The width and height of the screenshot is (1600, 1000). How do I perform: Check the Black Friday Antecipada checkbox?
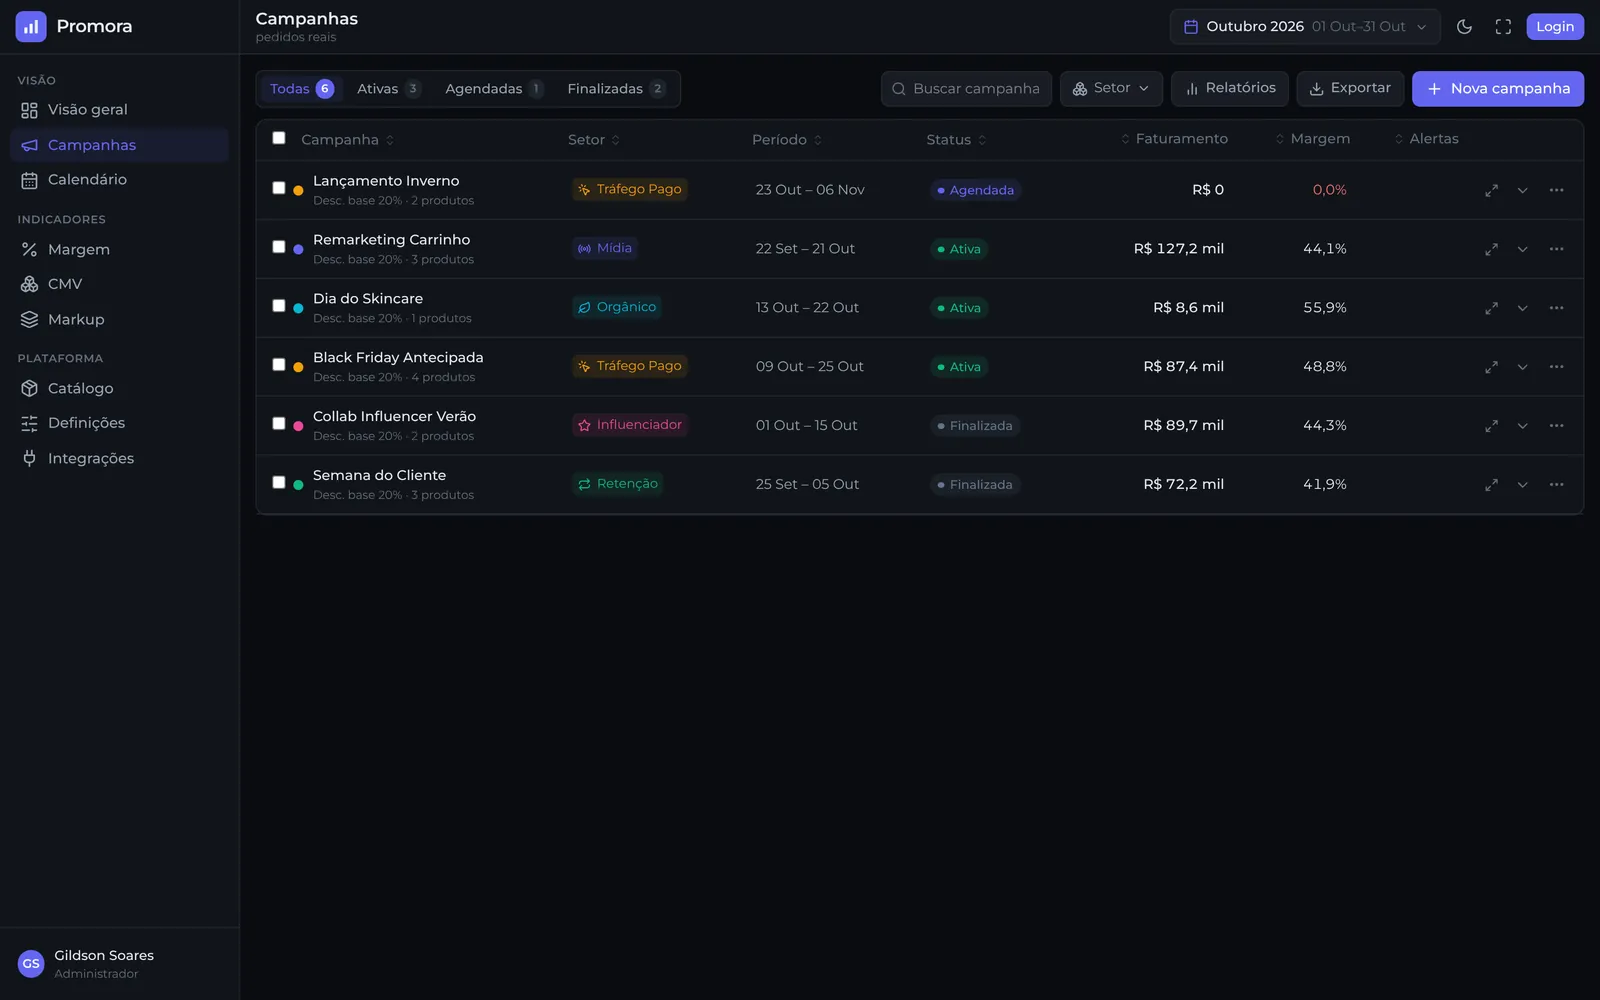pyautogui.click(x=279, y=365)
